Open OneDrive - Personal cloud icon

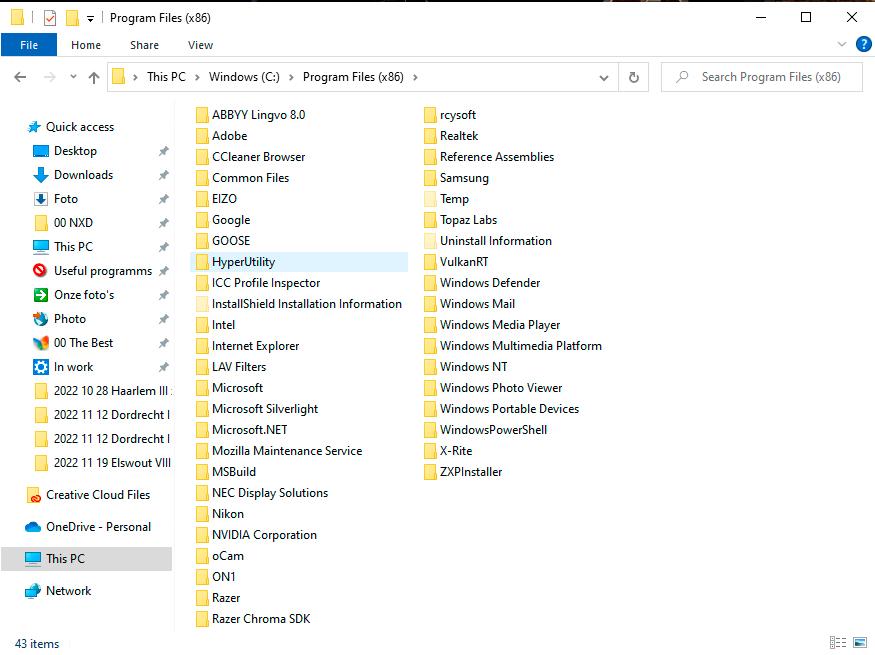33,527
